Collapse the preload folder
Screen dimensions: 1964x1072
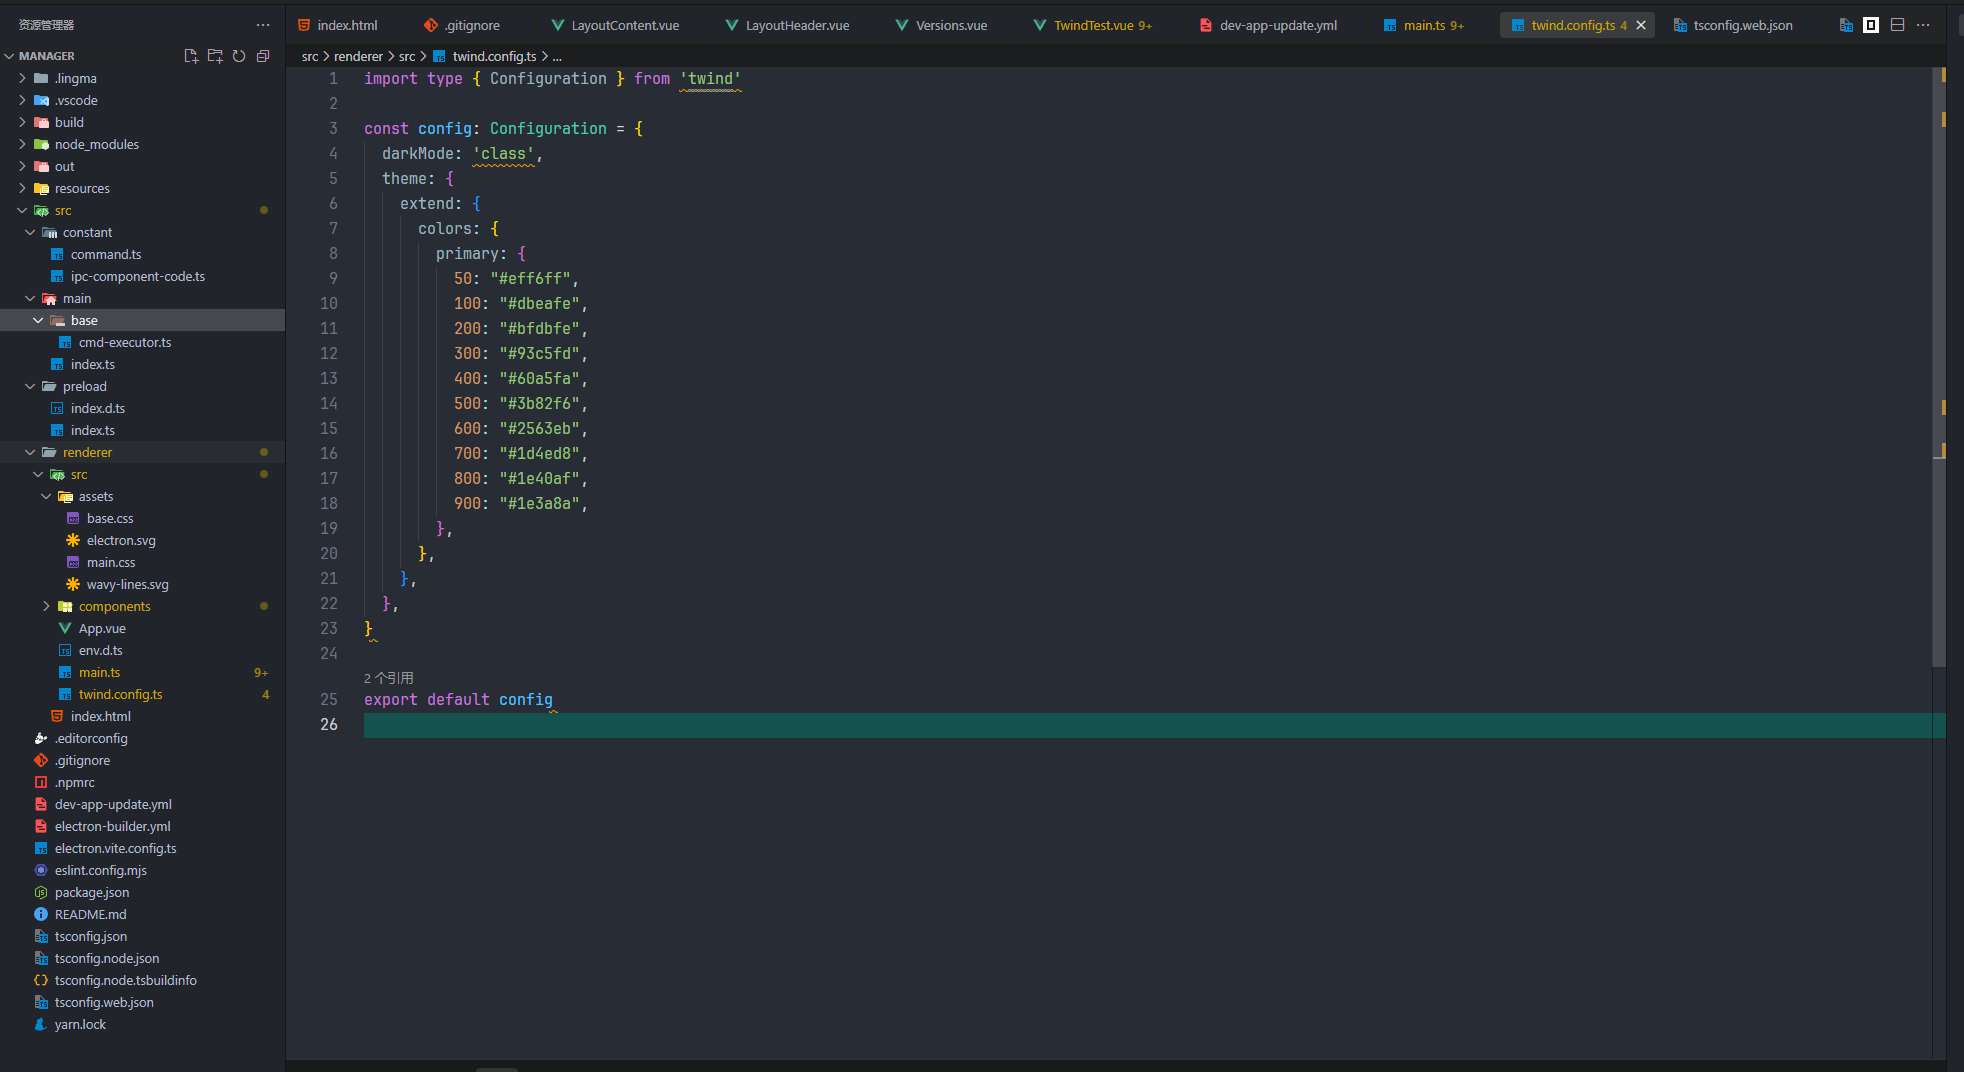pyautogui.click(x=30, y=386)
